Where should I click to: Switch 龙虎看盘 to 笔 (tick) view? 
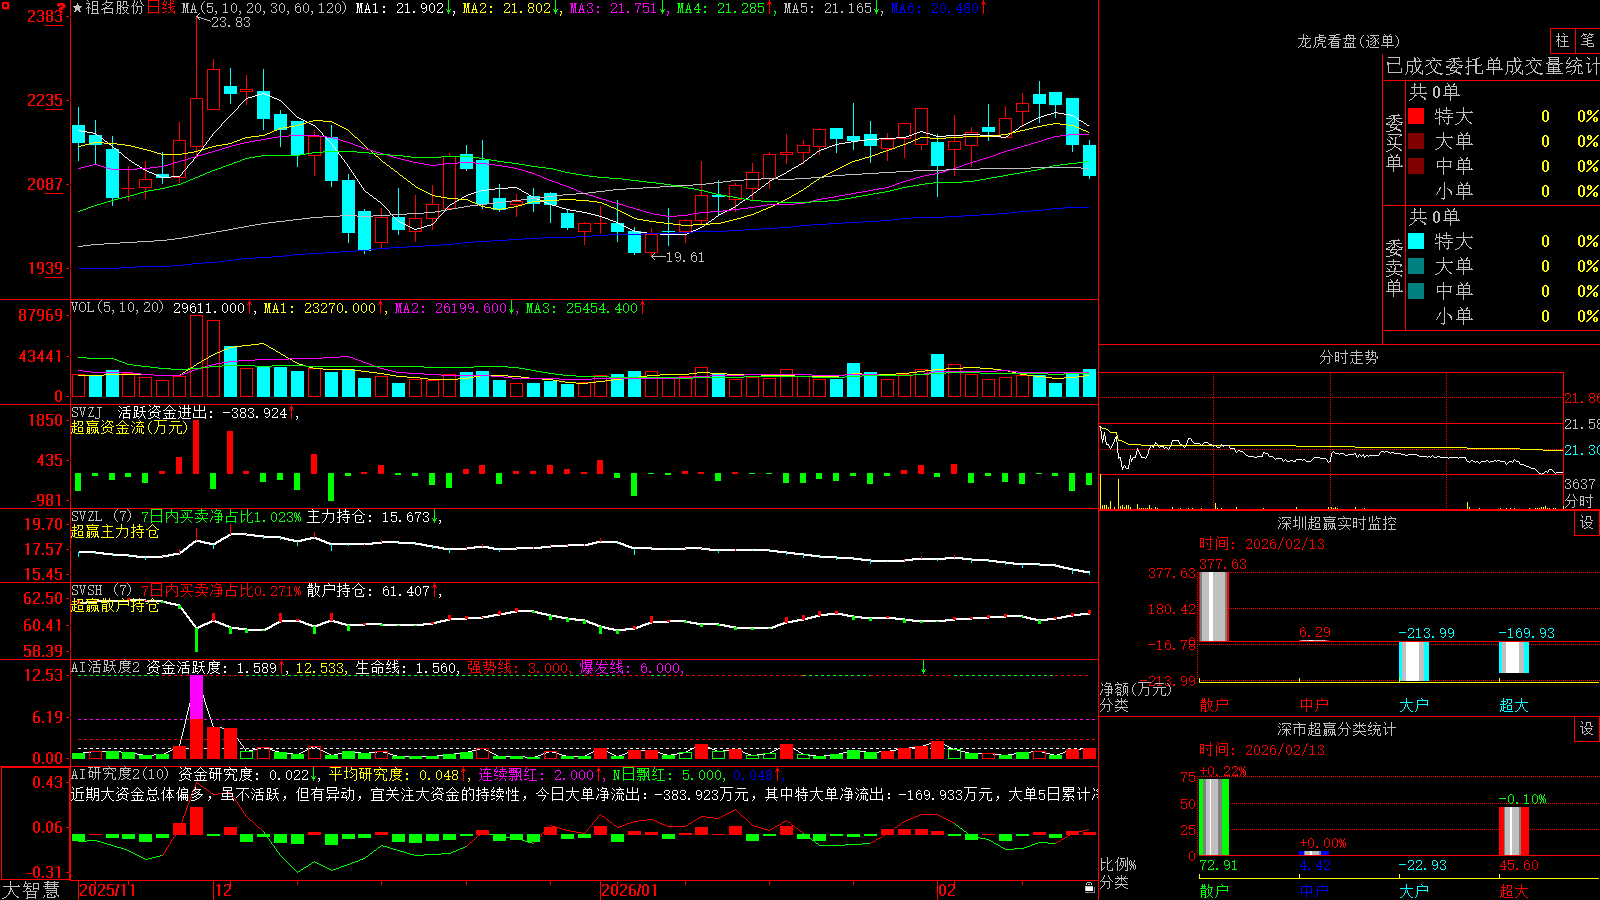1587,40
